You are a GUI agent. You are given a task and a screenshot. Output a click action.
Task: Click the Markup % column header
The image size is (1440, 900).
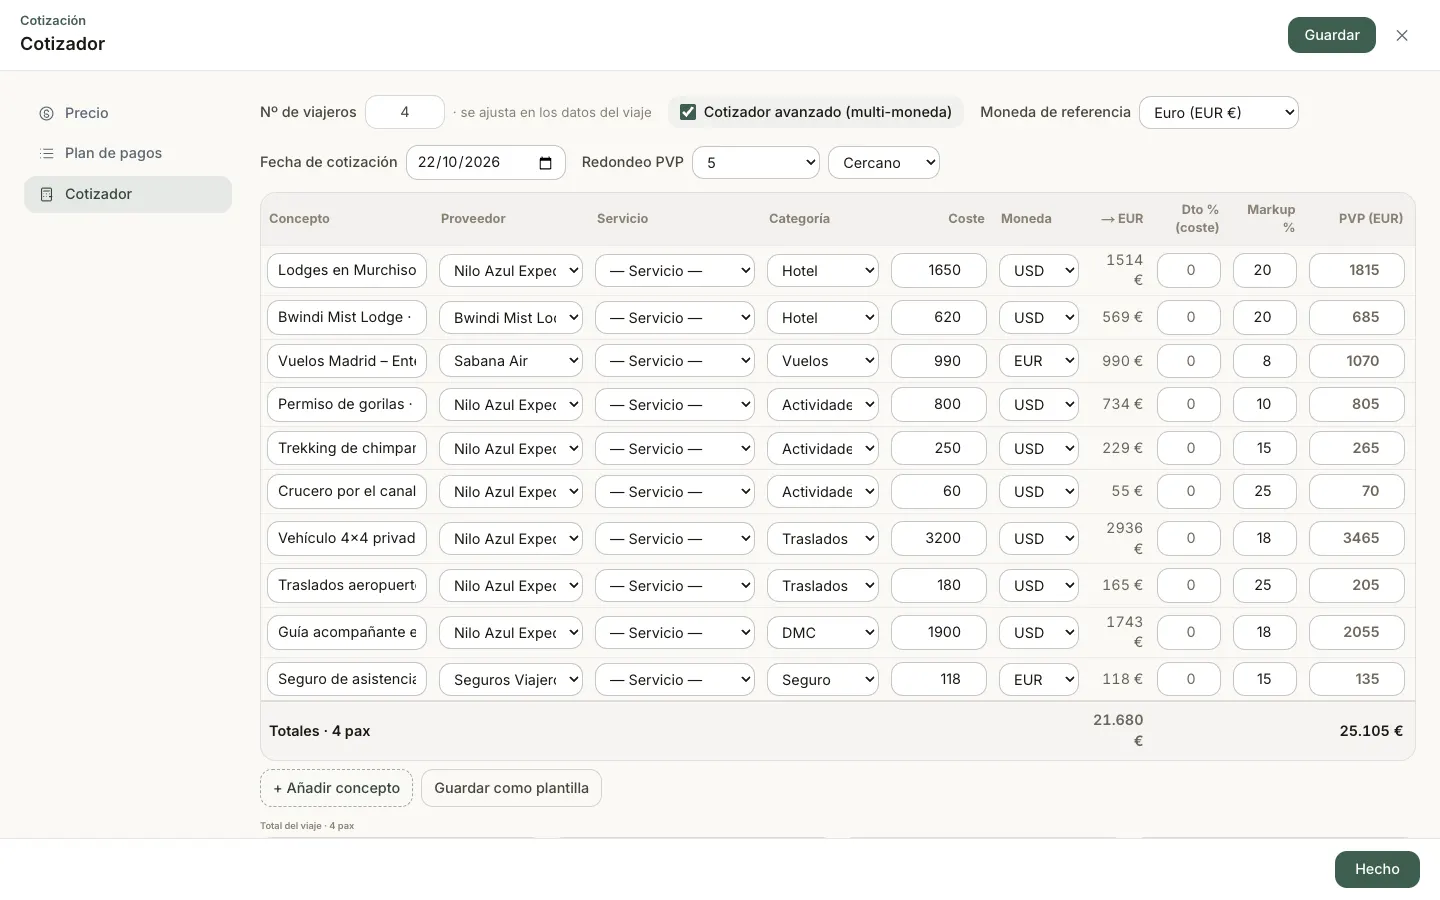(x=1271, y=219)
